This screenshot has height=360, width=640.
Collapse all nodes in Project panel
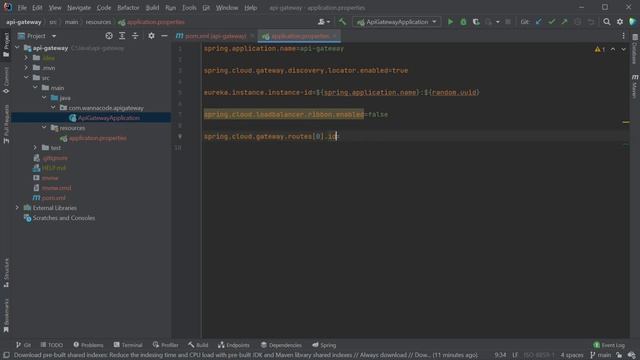pyautogui.click(x=135, y=36)
